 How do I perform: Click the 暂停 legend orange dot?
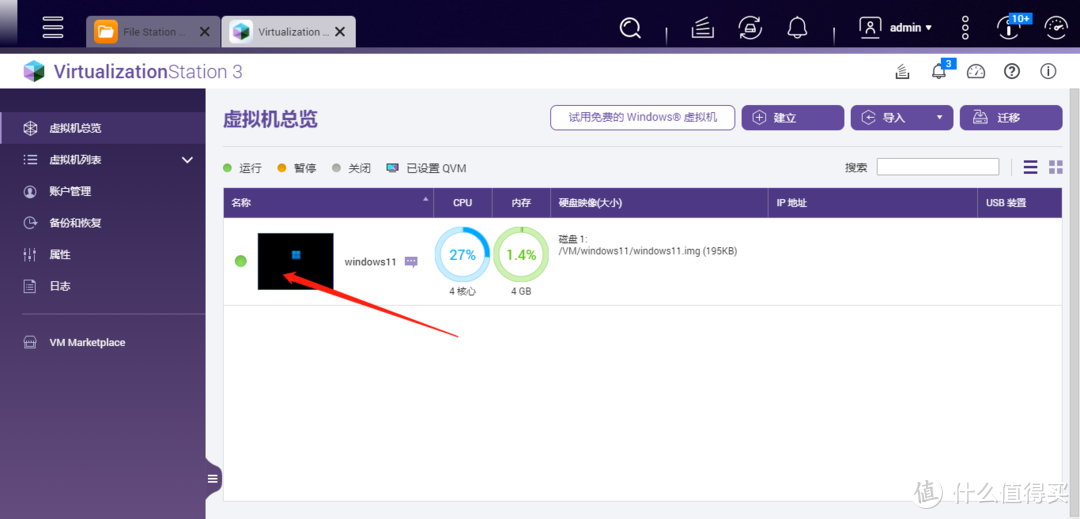tap(281, 168)
